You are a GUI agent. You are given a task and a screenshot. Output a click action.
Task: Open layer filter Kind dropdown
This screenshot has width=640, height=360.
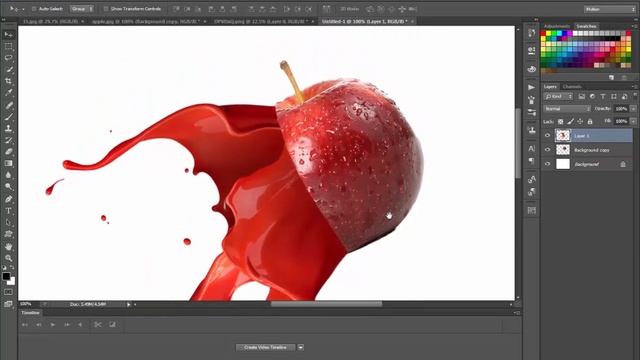(x=558, y=97)
